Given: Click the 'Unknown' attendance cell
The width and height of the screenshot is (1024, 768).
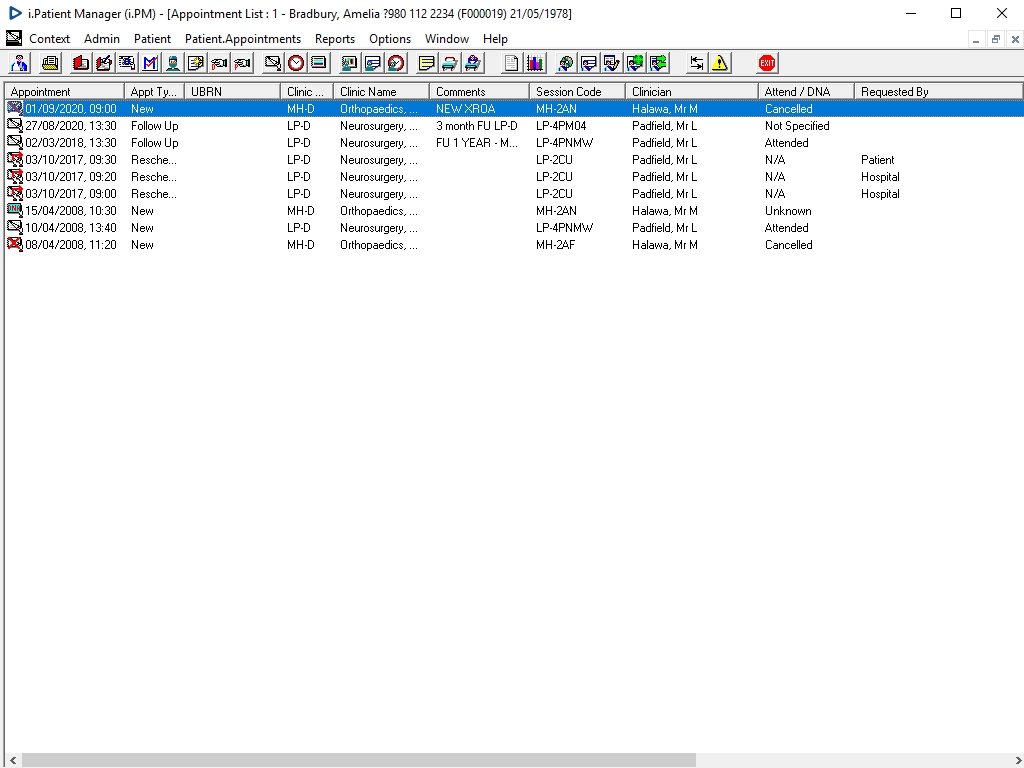Looking at the screenshot, I should coord(788,211).
